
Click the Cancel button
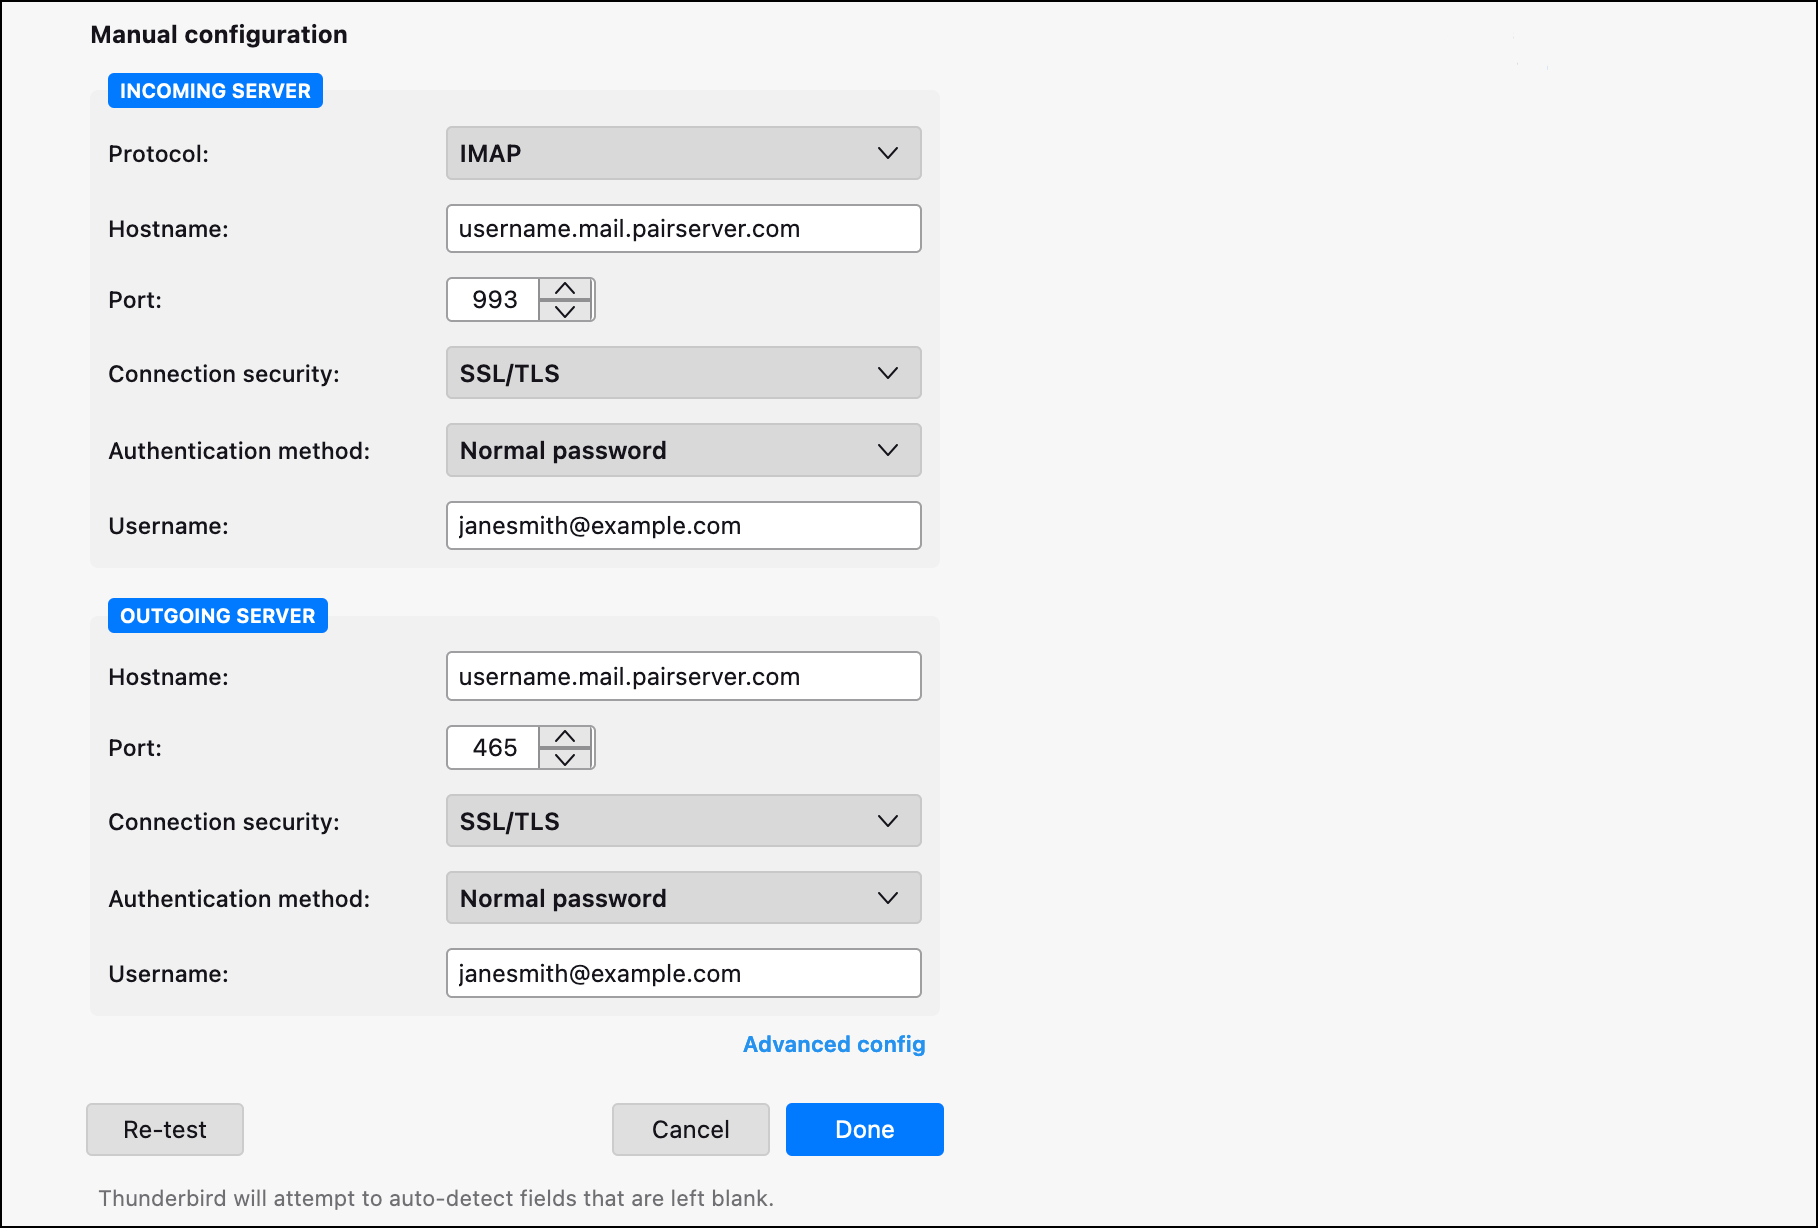[x=690, y=1130]
